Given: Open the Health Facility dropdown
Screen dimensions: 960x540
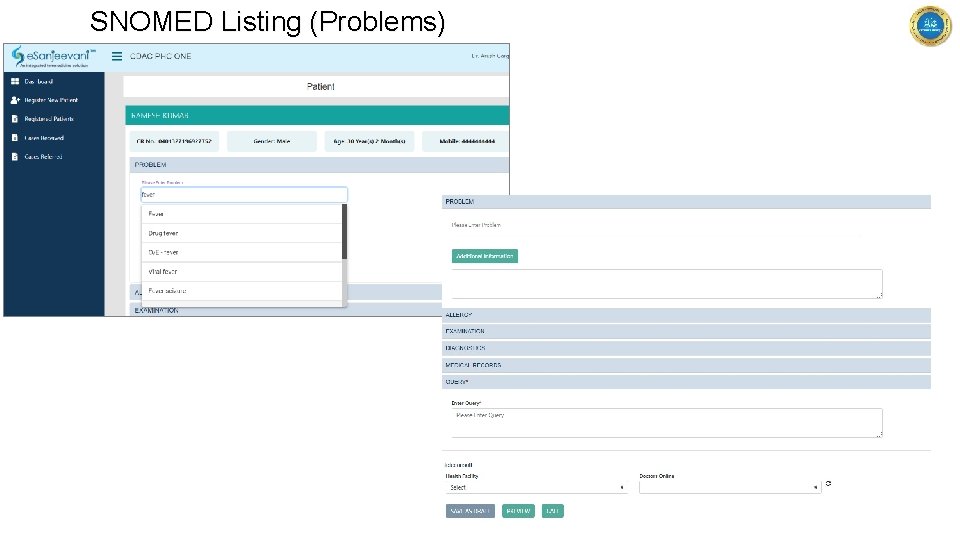Looking at the screenshot, I should tap(536, 487).
